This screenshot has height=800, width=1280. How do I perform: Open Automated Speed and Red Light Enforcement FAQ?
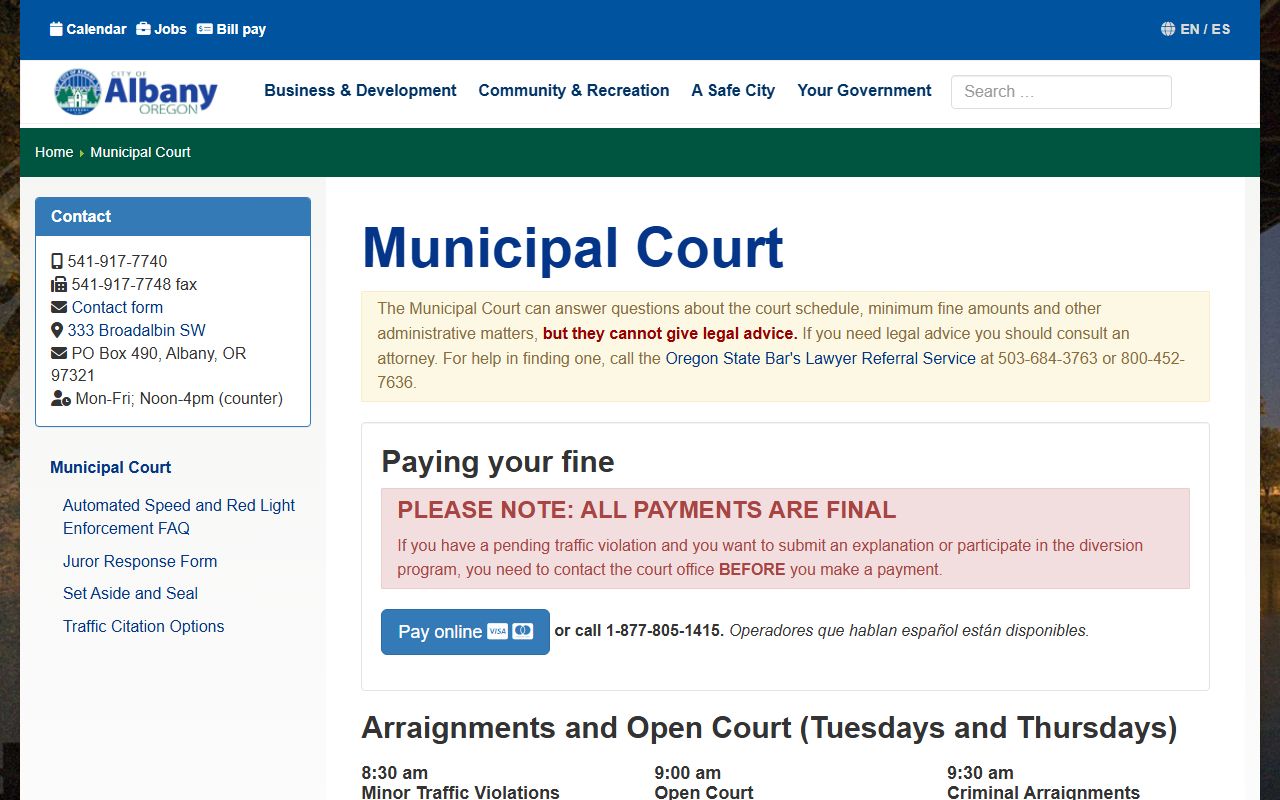[x=179, y=517]
